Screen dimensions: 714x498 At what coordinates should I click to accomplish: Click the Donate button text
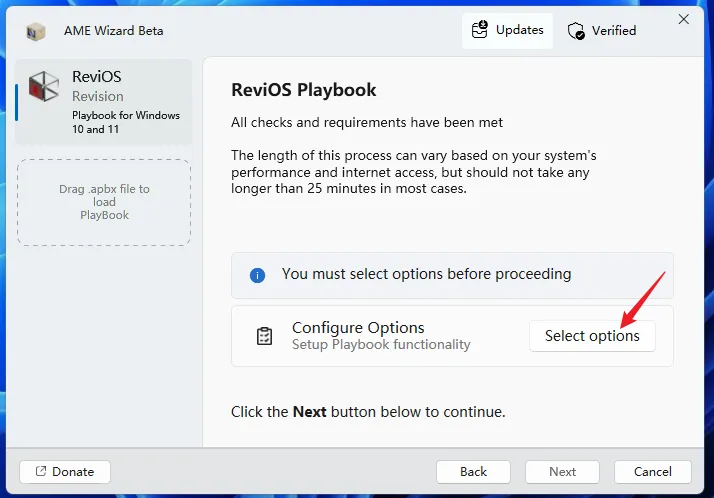tap(73, 472)
